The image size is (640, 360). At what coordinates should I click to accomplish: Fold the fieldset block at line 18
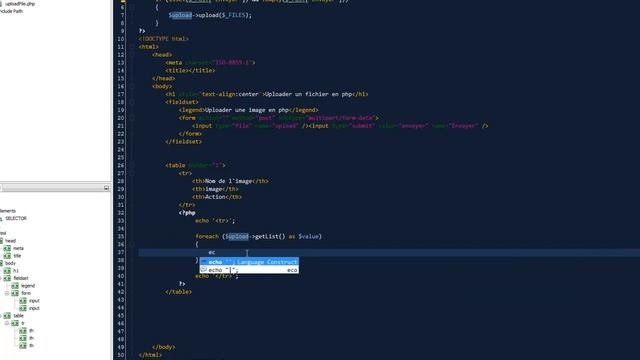click(x=132, y=102)
